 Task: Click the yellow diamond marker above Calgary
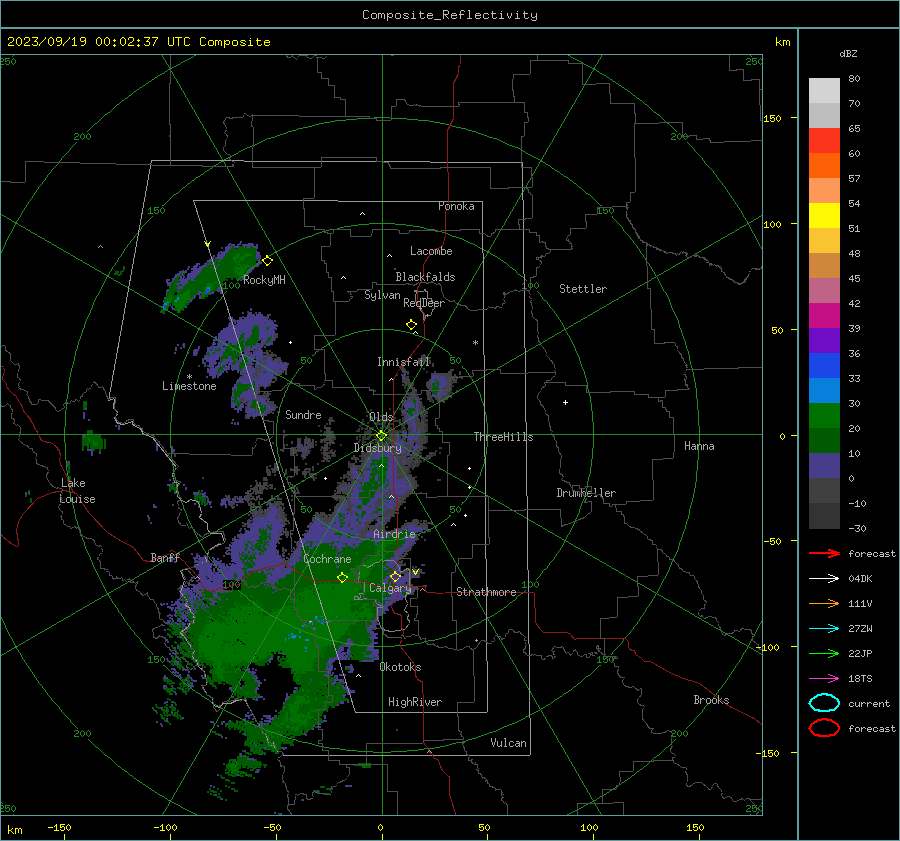[395, 576]
